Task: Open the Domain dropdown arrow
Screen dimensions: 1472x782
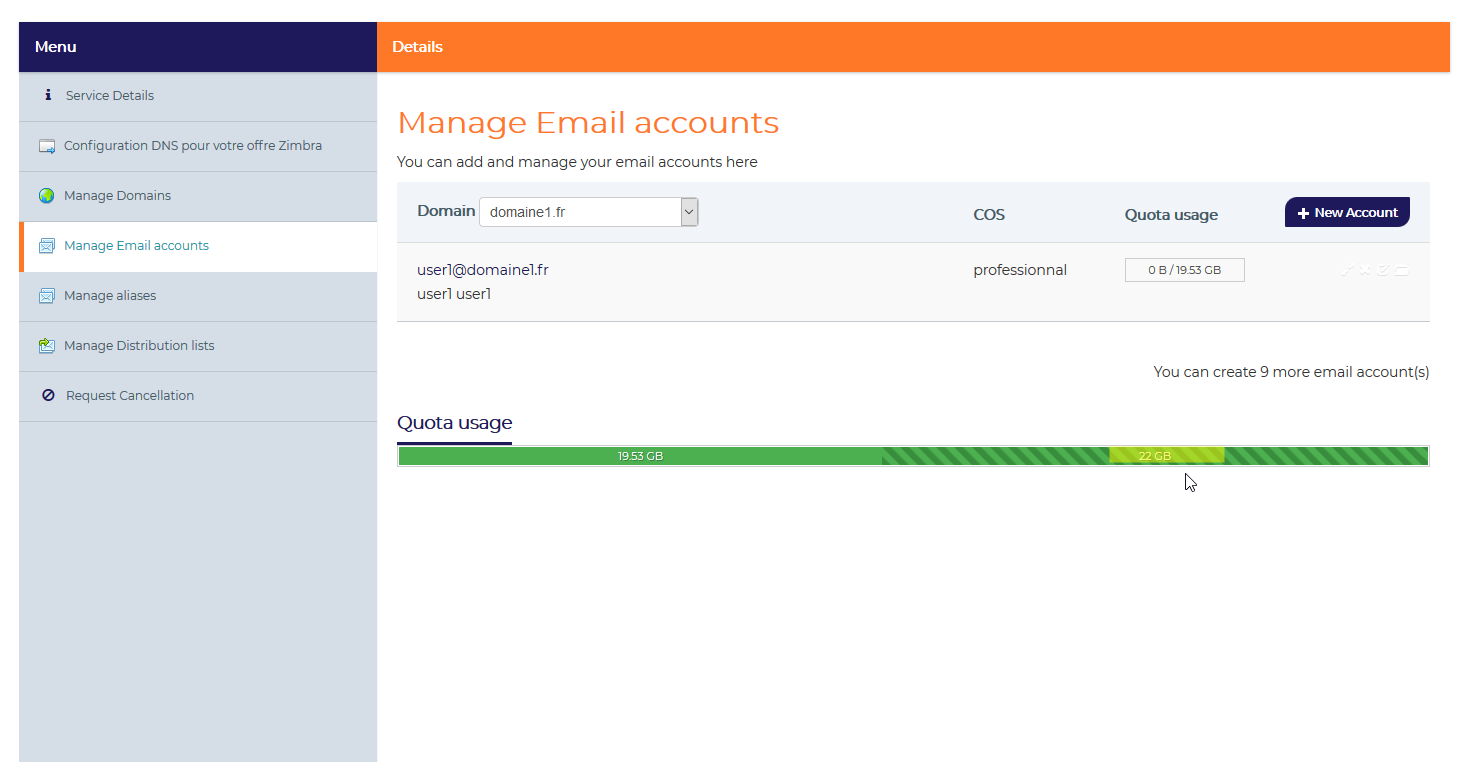Action: click(x=689, y=212)
